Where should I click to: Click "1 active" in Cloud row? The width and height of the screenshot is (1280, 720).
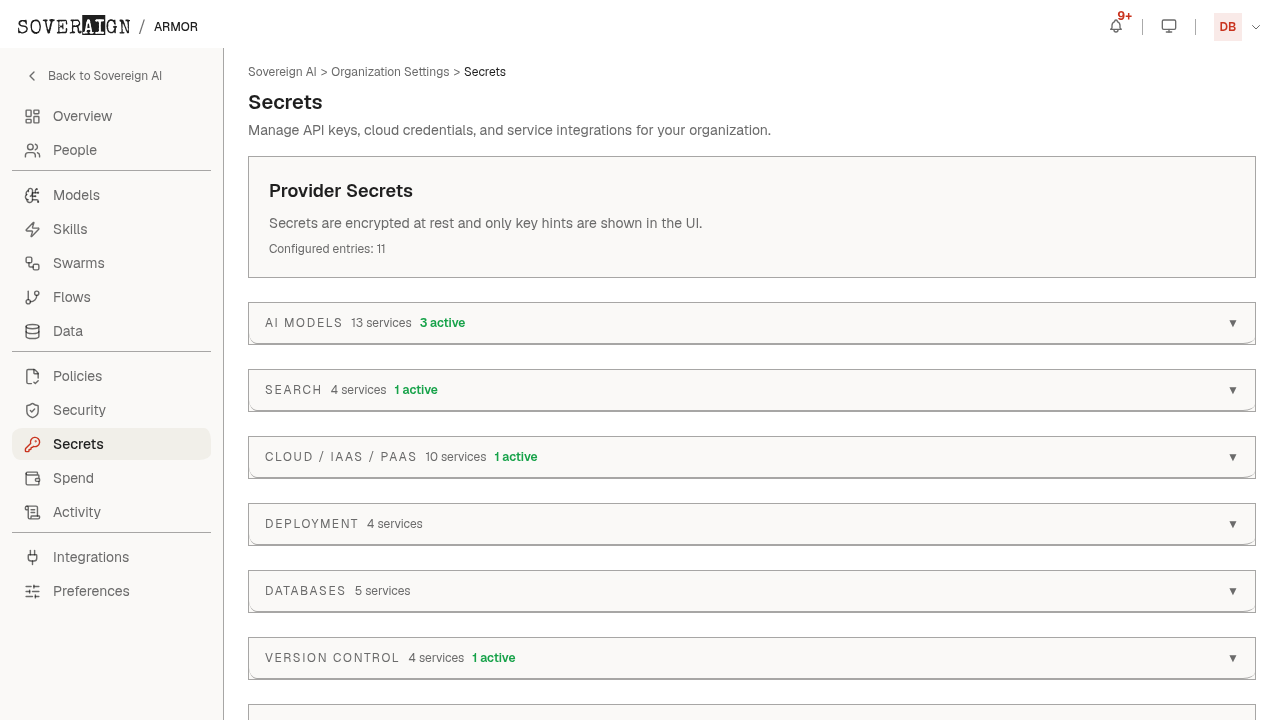pyautogui.click(x=516, y=457)
